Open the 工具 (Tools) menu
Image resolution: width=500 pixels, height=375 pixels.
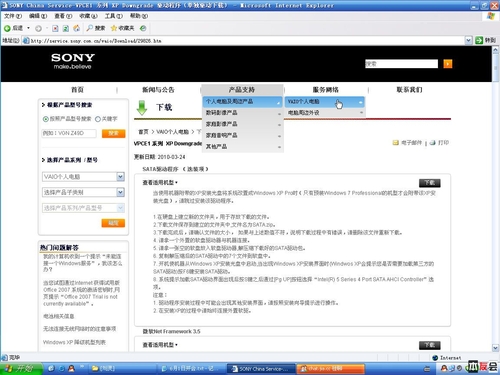coord(113,16)
